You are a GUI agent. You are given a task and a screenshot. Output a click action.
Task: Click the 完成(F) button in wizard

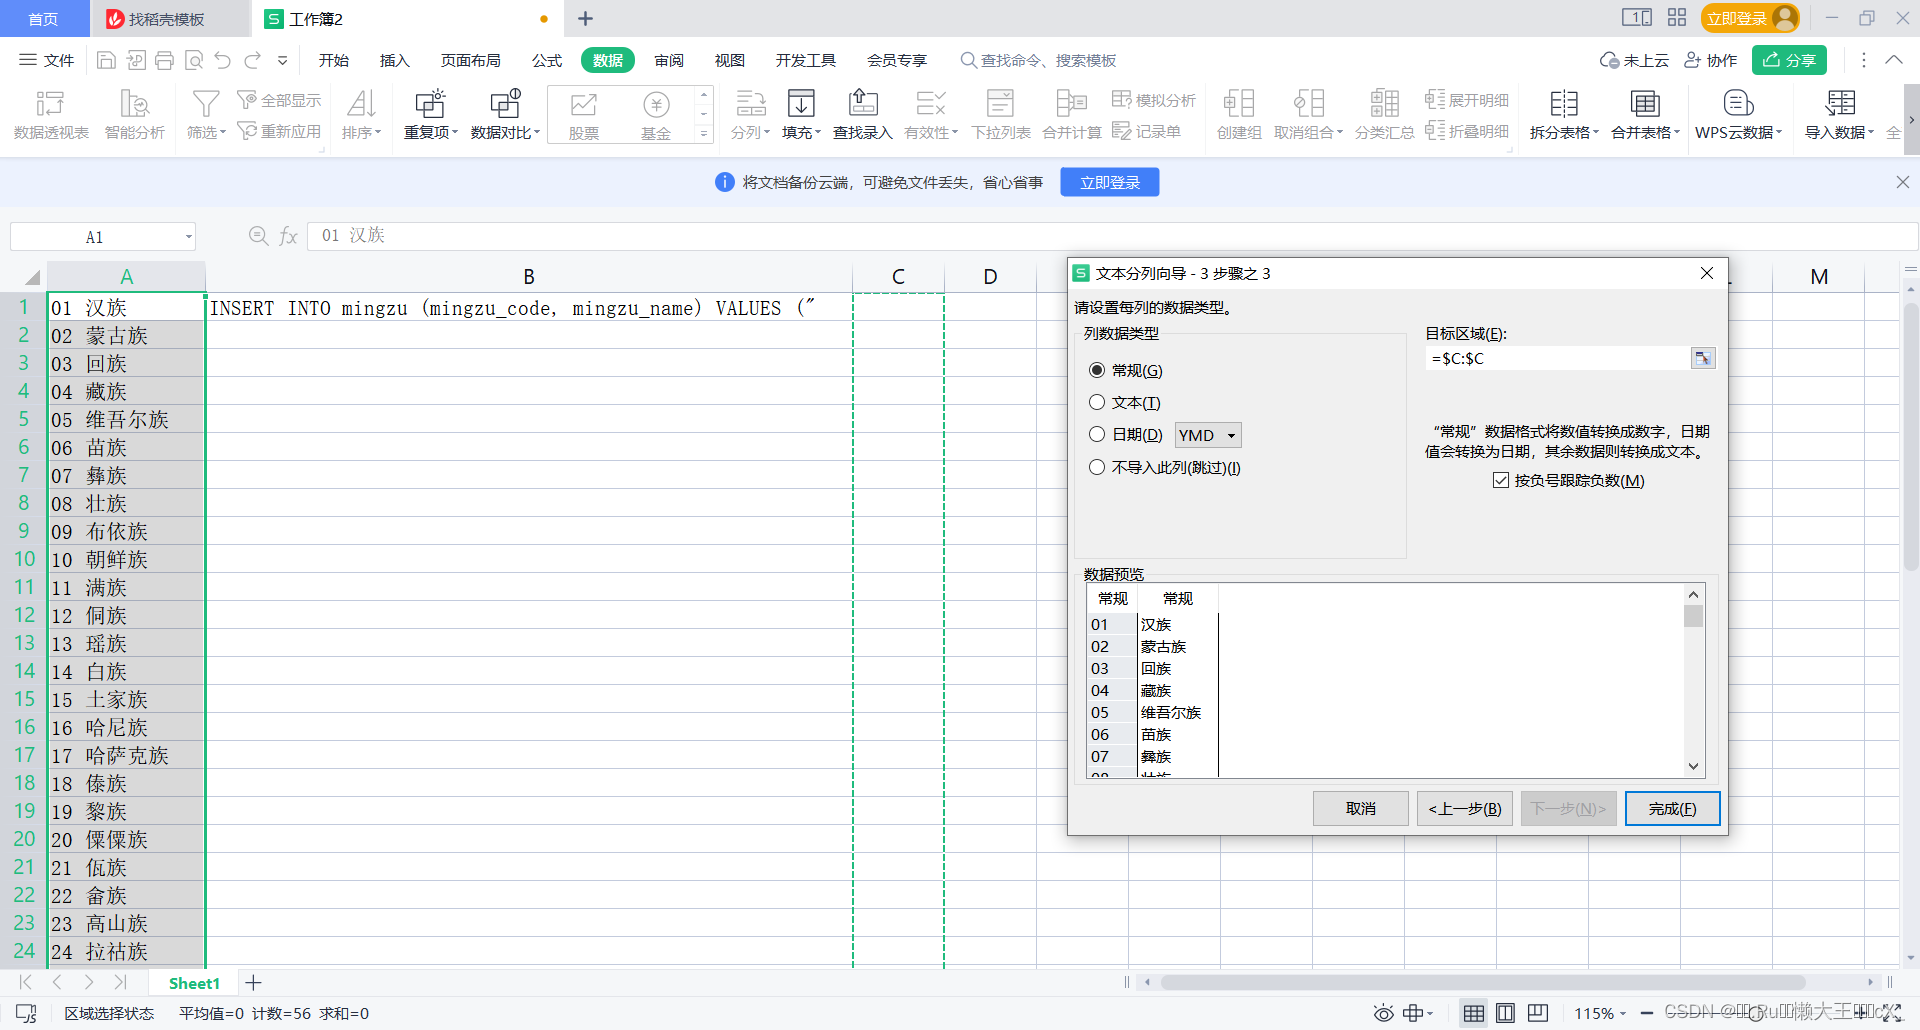point(1672,808)
